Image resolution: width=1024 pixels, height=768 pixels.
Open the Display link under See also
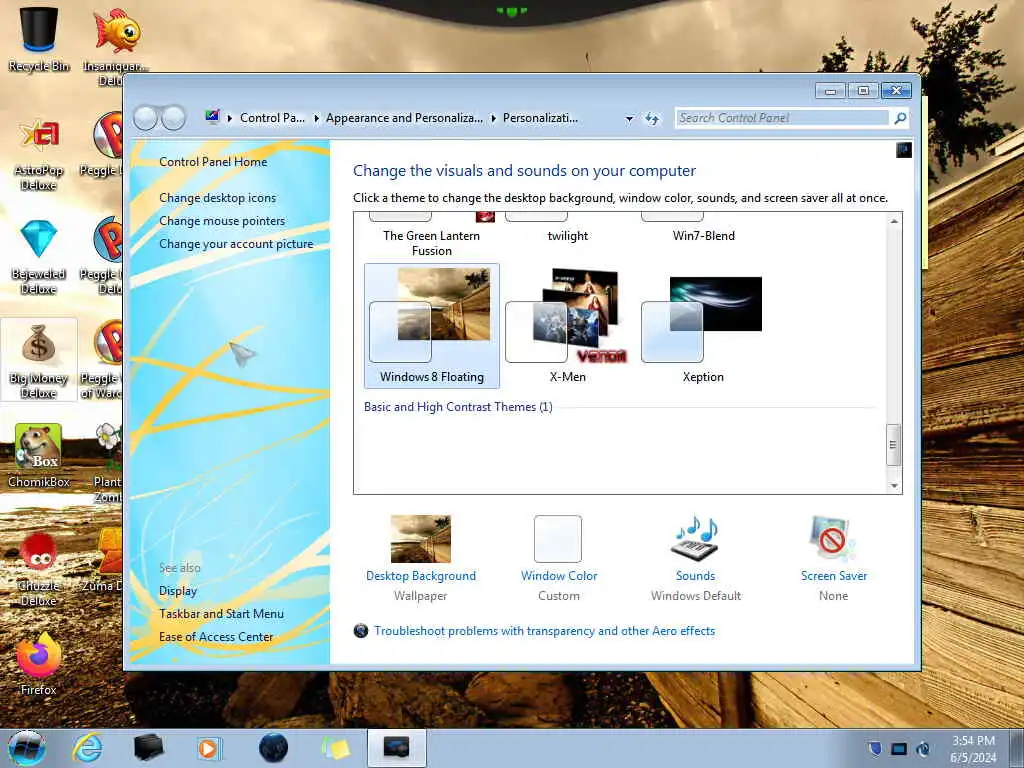pyautogui.click(x=178, y=591)
